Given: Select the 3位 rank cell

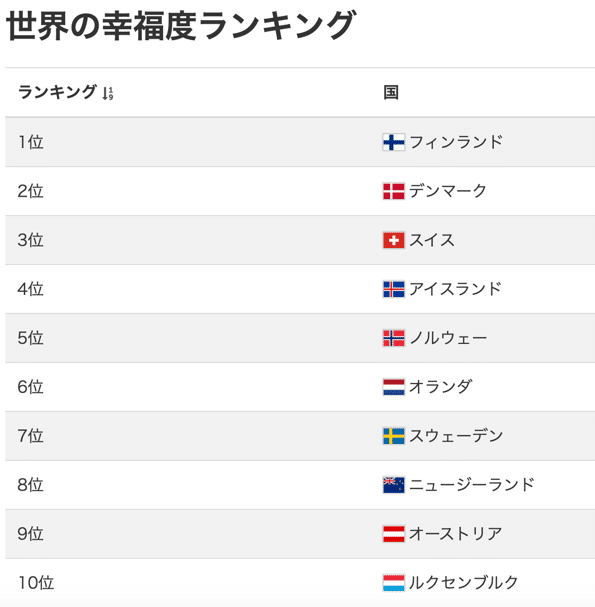Looking at the screenshot, I should [x=30, y=240].
